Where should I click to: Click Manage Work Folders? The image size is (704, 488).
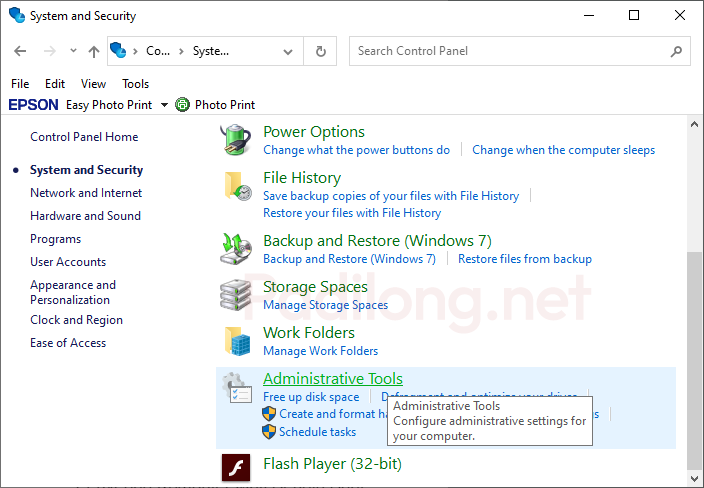click(x=321, y=351)
